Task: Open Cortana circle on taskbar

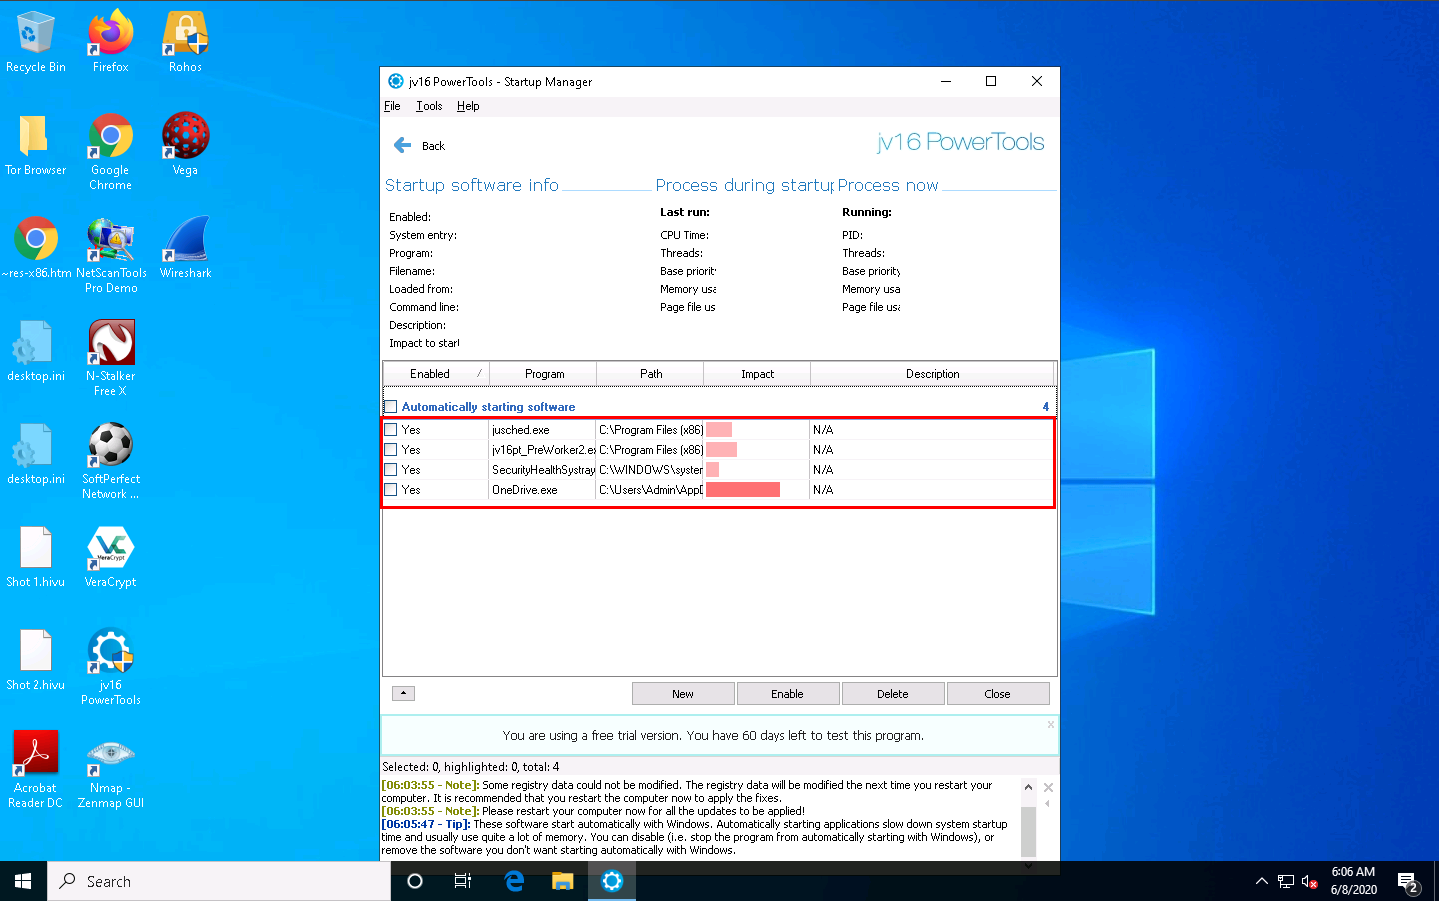Action: [x=415, y=881]
